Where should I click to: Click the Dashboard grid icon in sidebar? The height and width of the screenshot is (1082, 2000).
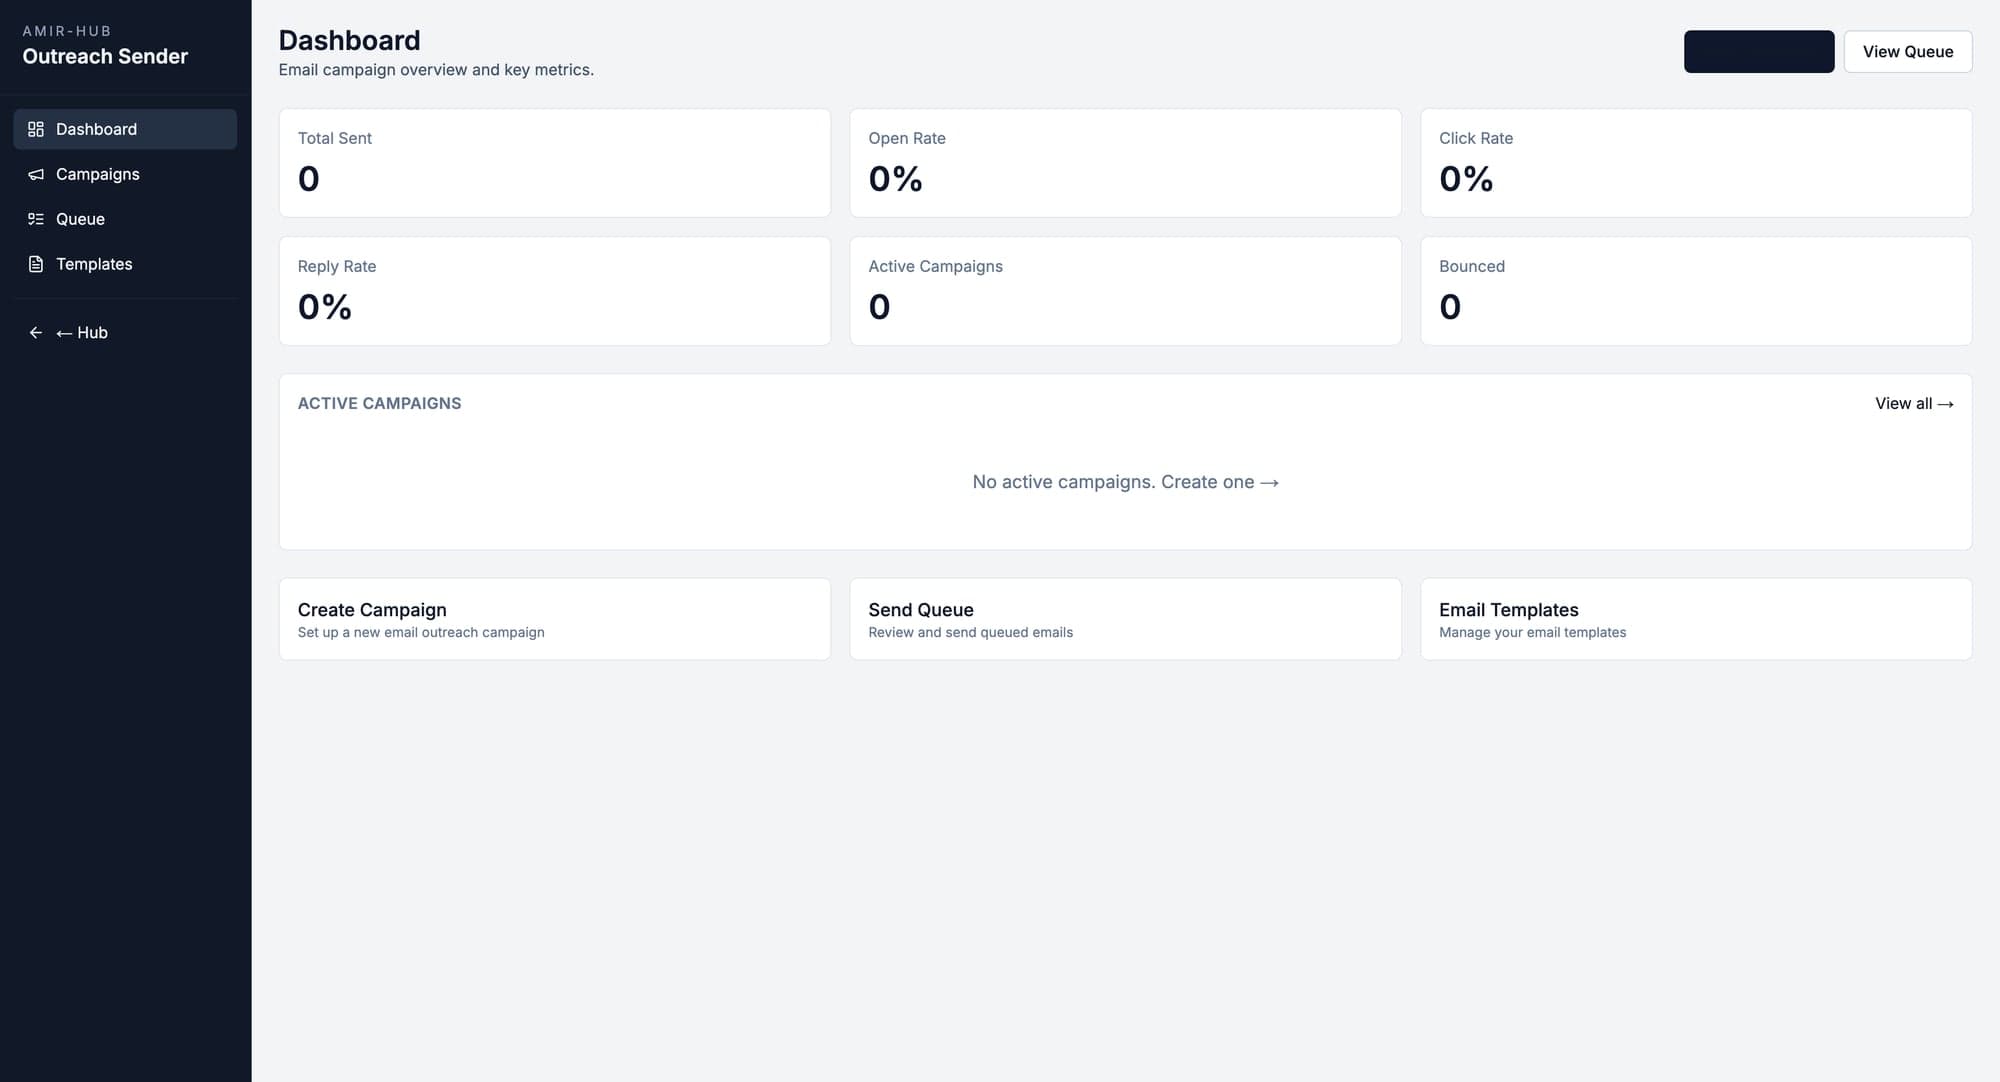click(36, 129)
